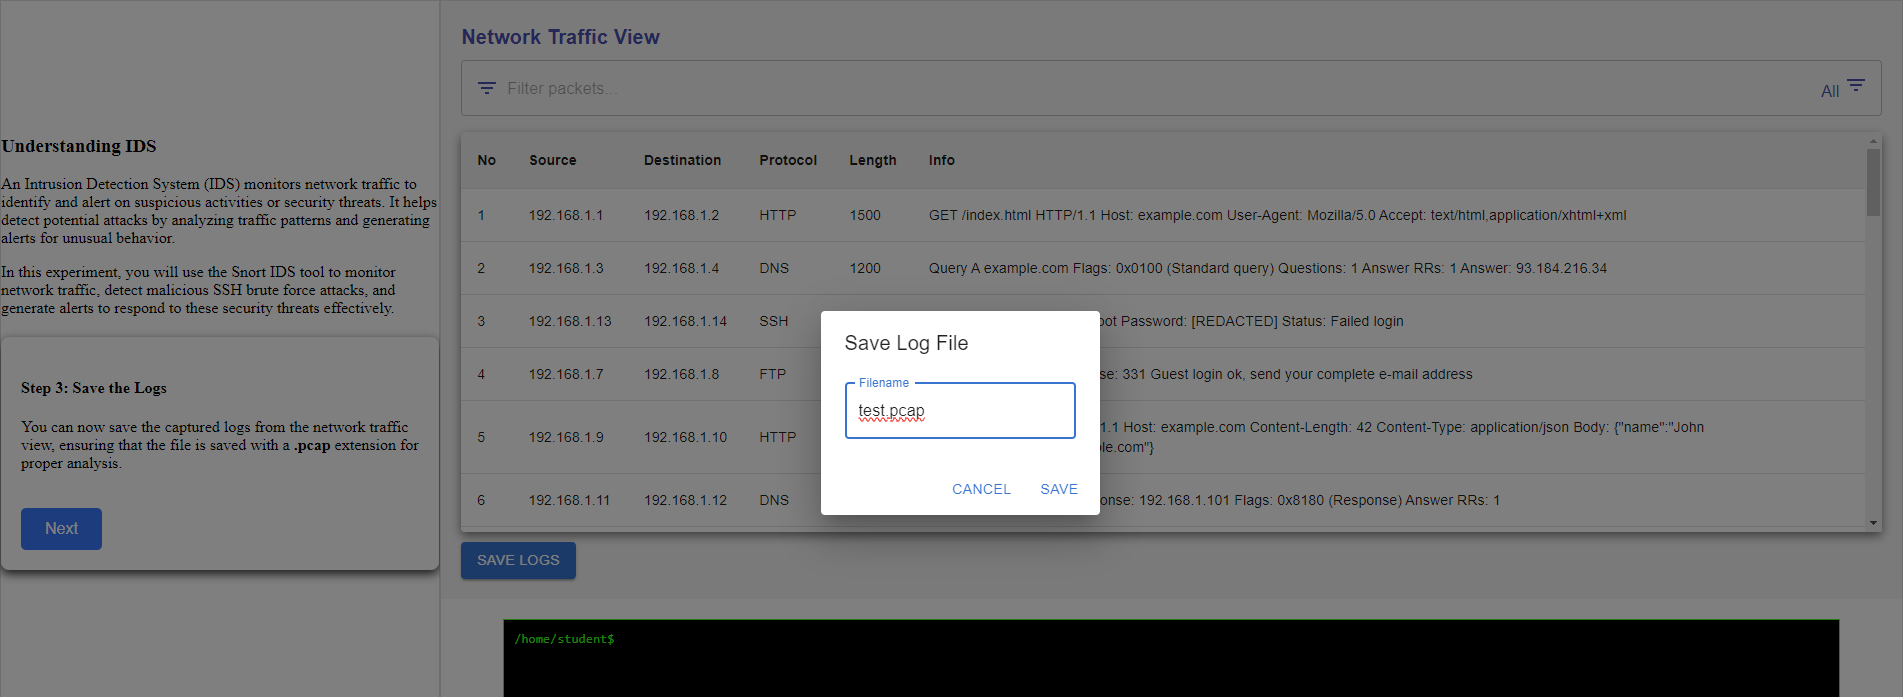Click the Next button in Step 3
The height and width of the screenshot is (697, 1903).
(x=61, y=528)
